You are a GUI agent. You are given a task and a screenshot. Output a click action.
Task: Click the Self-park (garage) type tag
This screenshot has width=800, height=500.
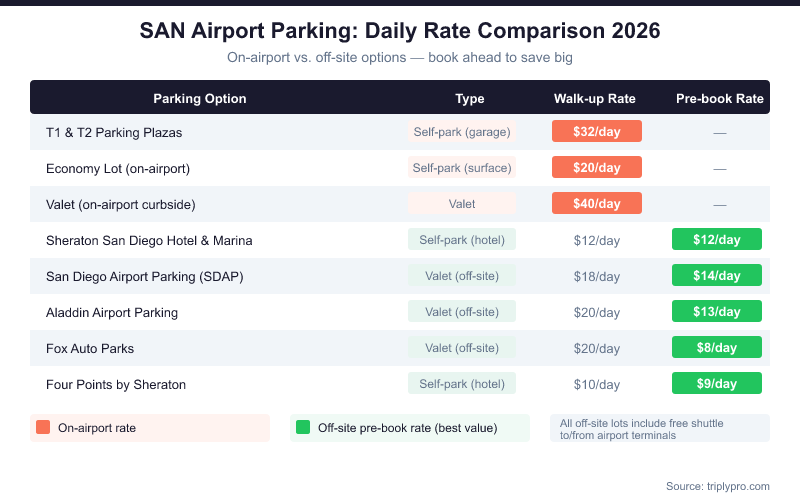[x=462, y=132]
